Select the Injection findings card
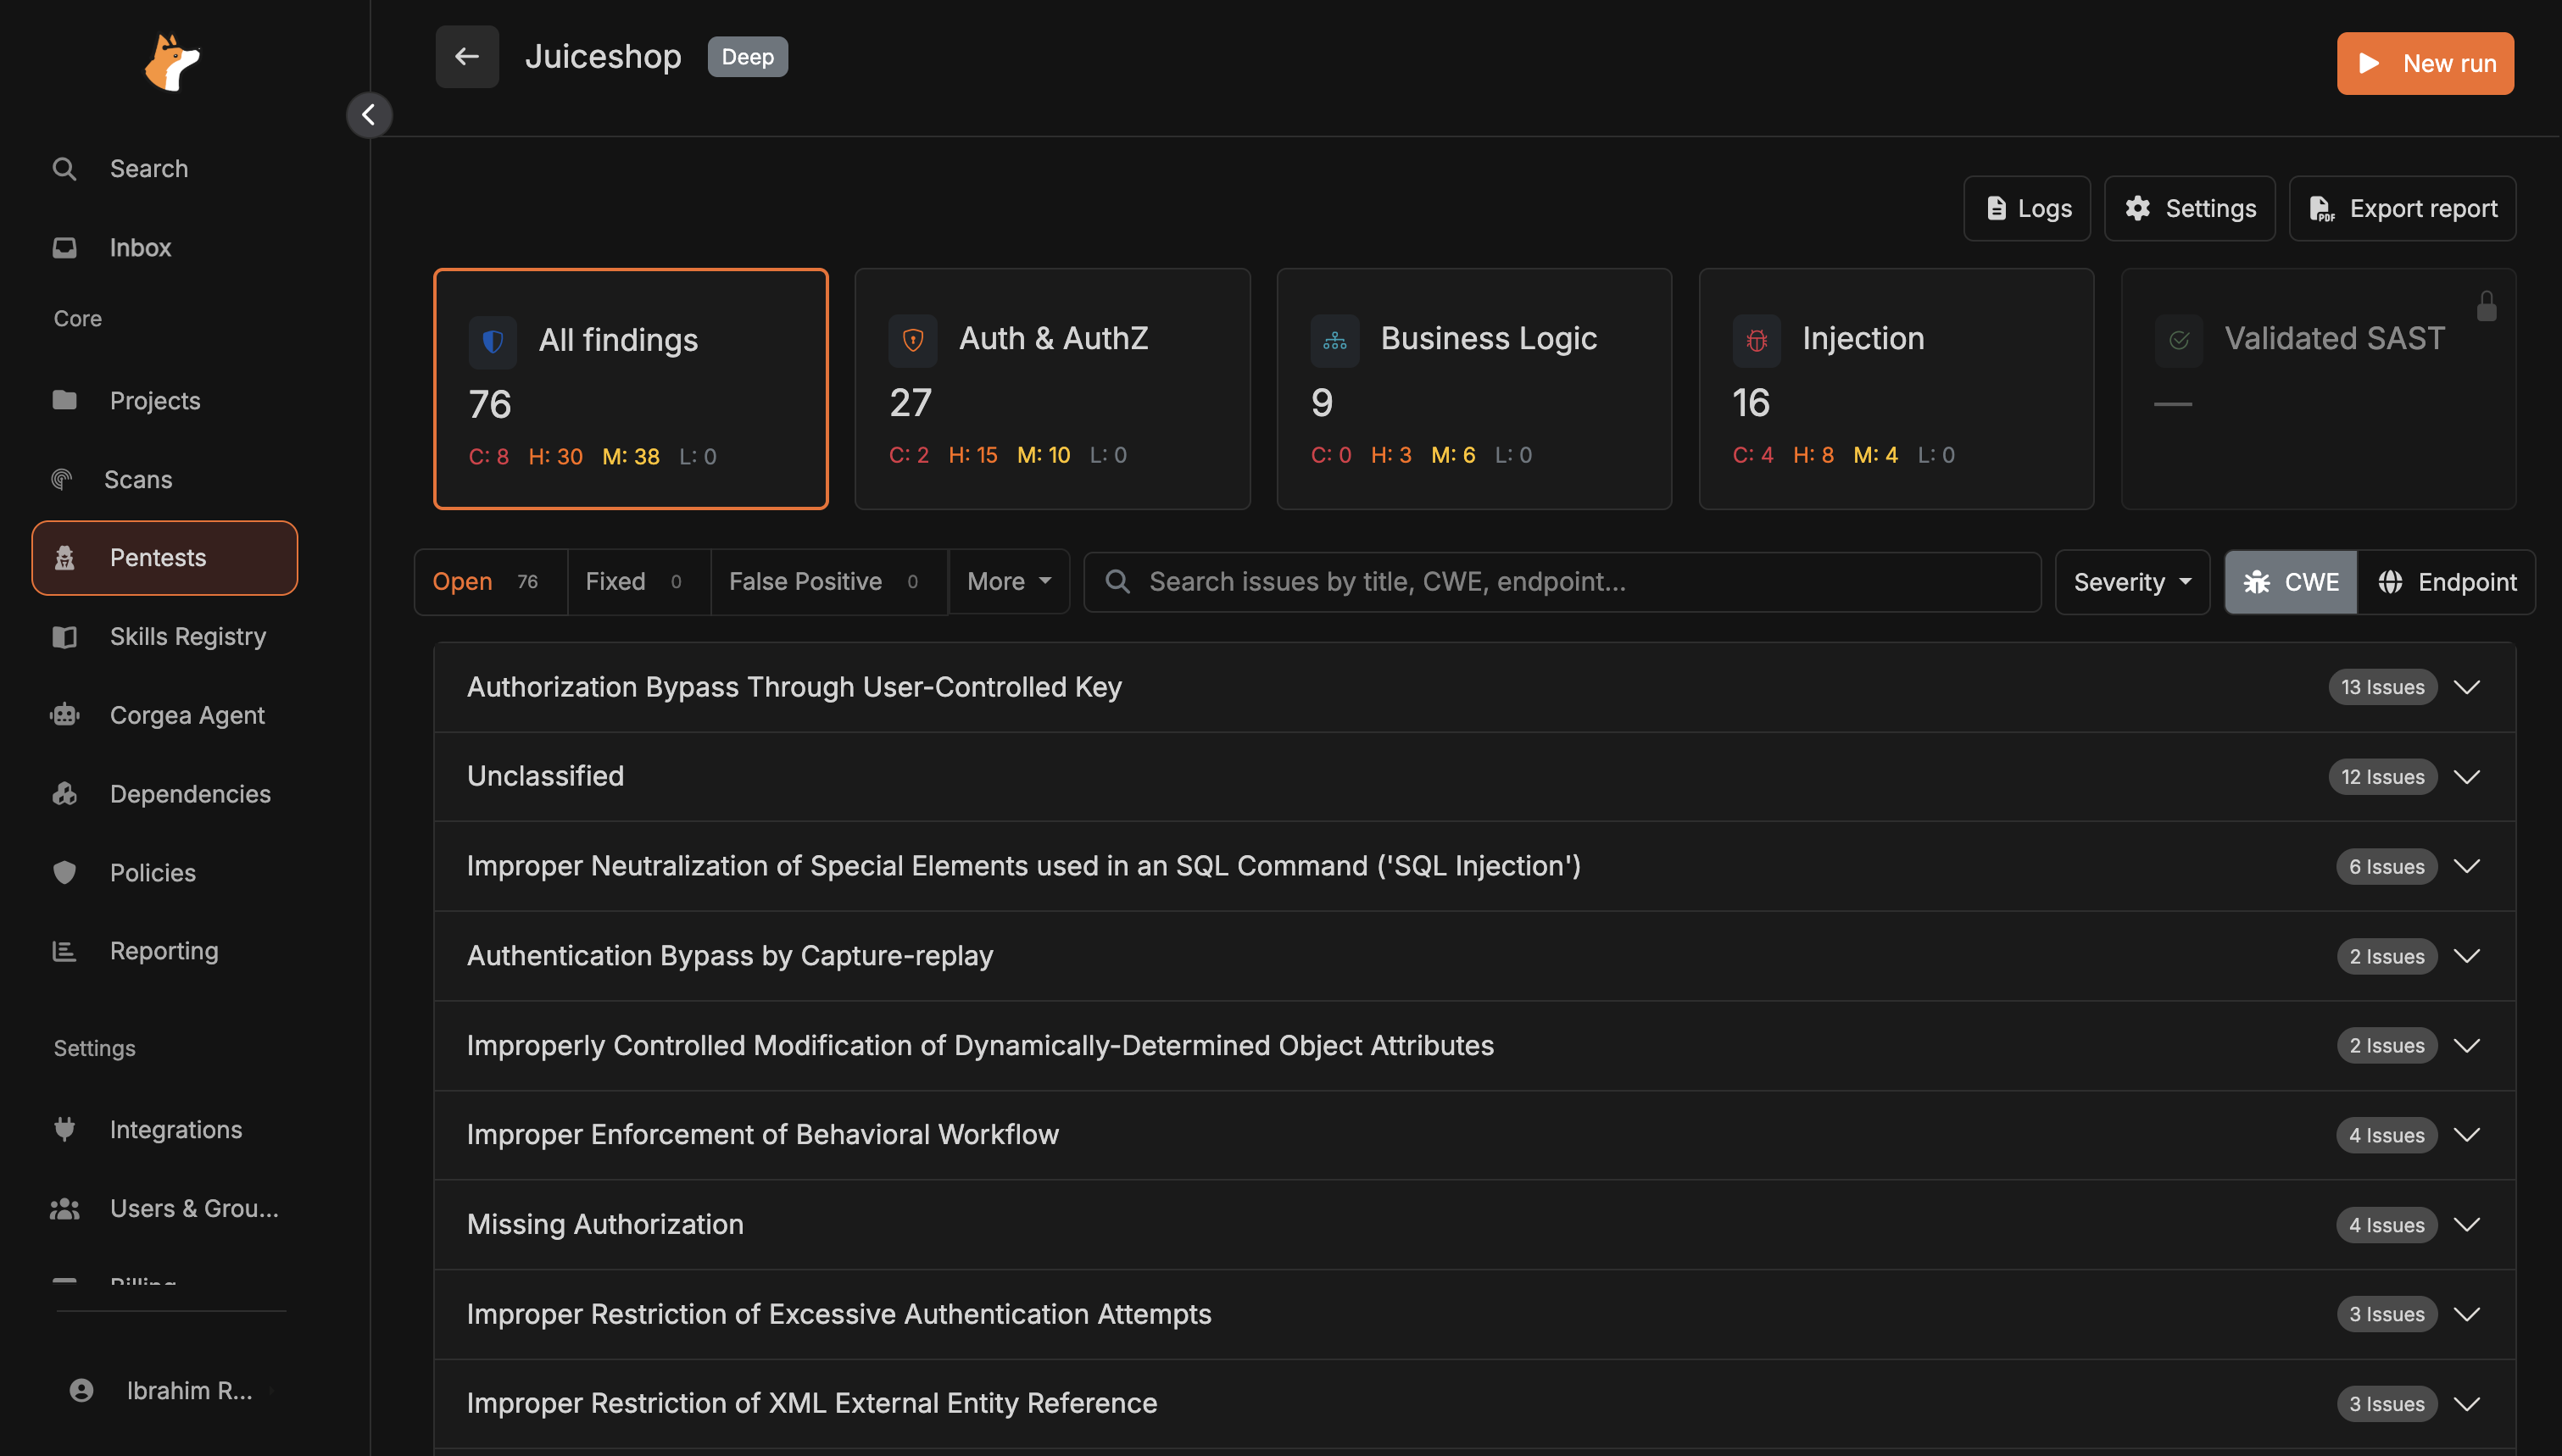Viewport: 2562px width, 1456px height. [x=1896, y=389]
